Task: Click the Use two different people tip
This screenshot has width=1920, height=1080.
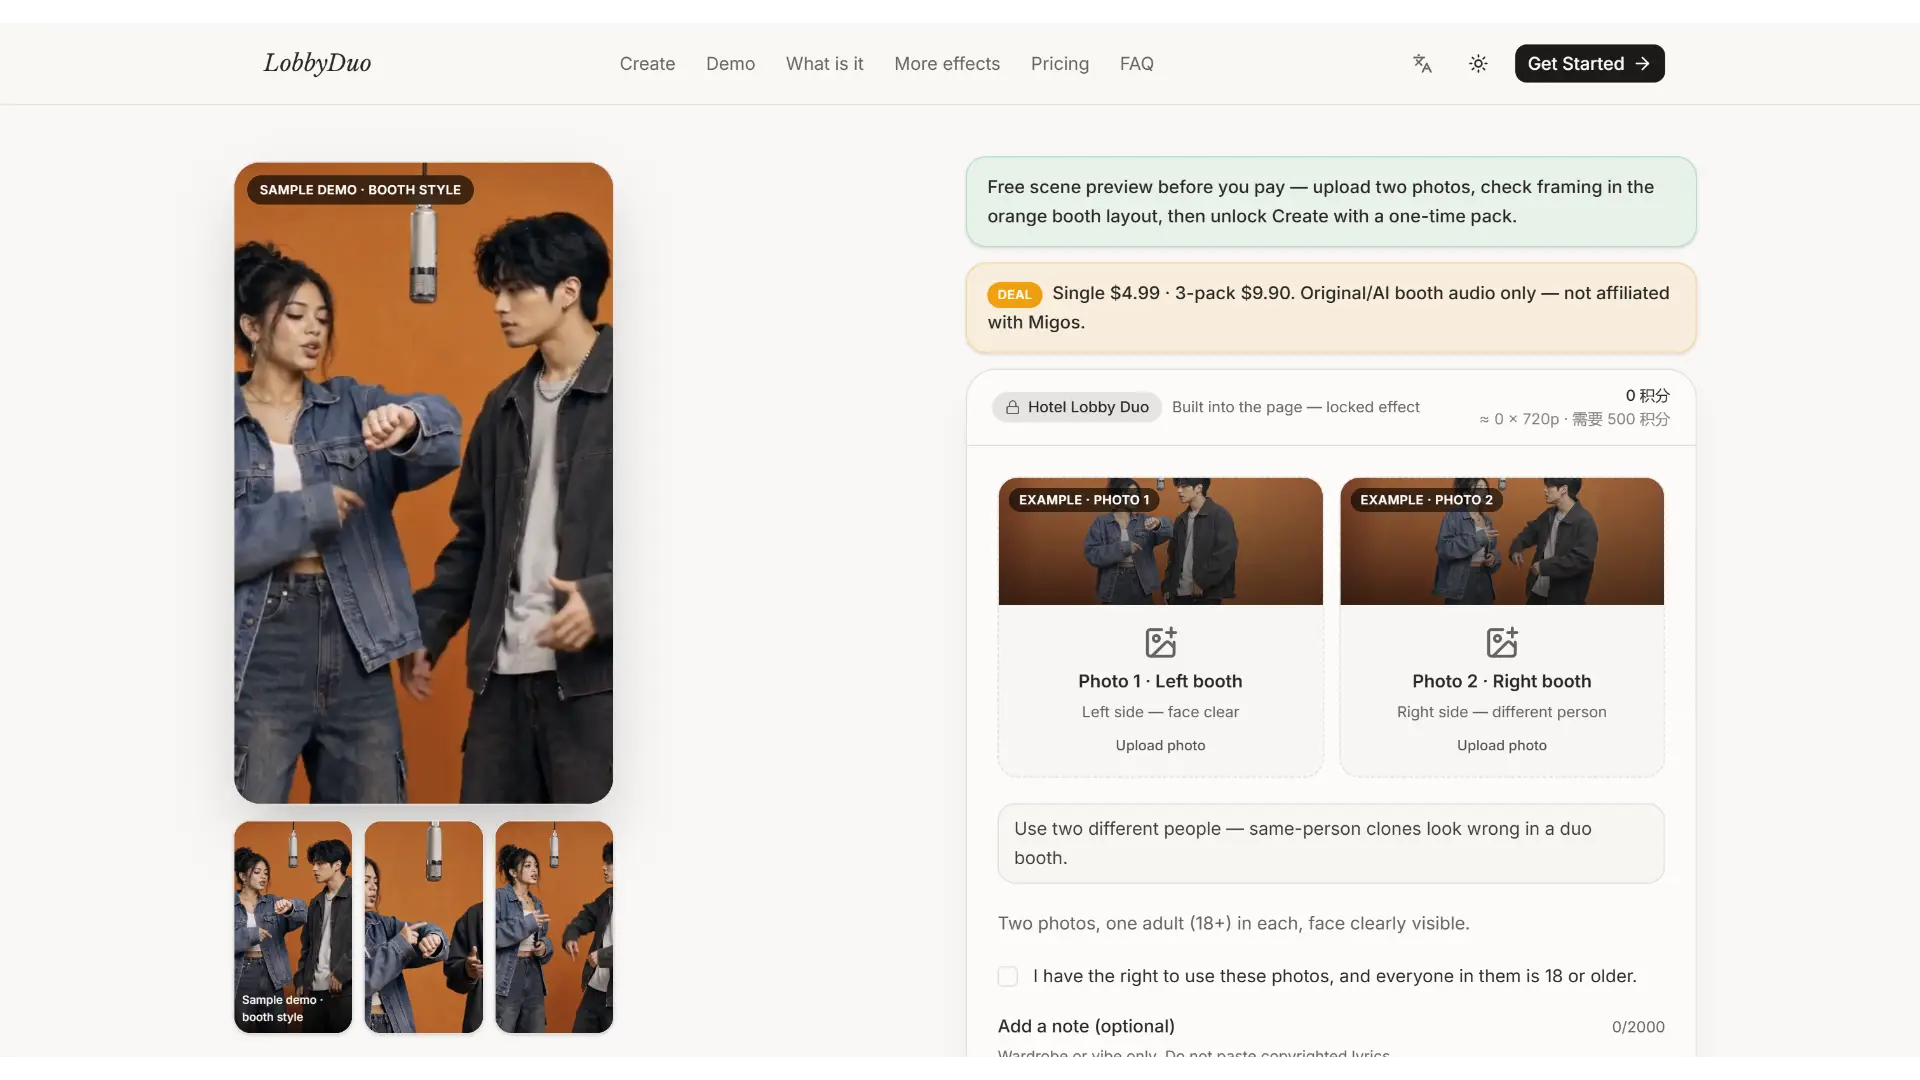Action: [1331, 843]
